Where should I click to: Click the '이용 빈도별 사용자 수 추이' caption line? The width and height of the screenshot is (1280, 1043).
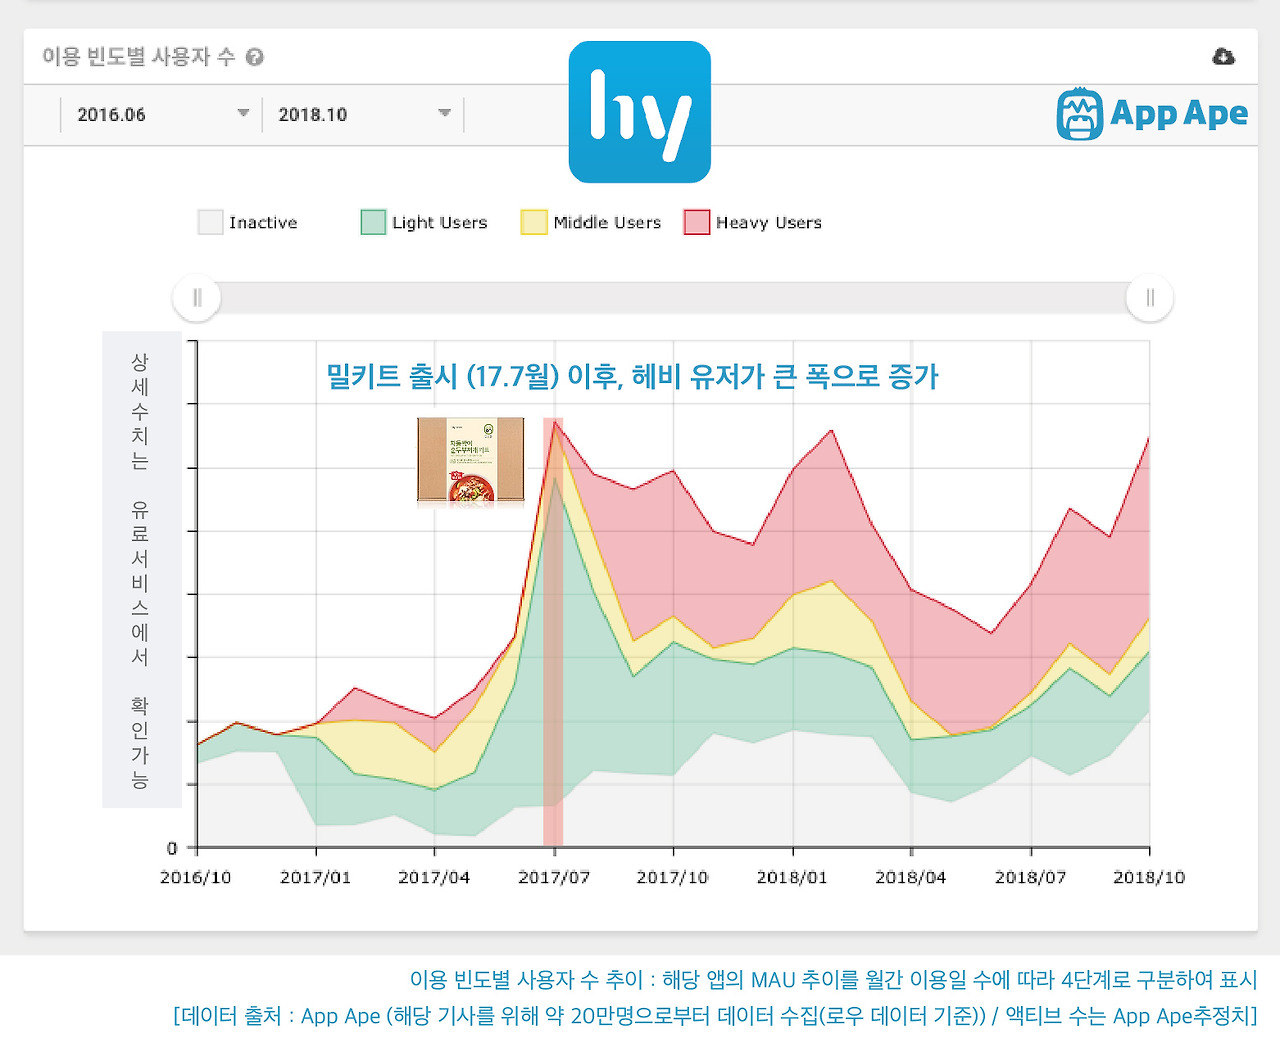(833, 980)
